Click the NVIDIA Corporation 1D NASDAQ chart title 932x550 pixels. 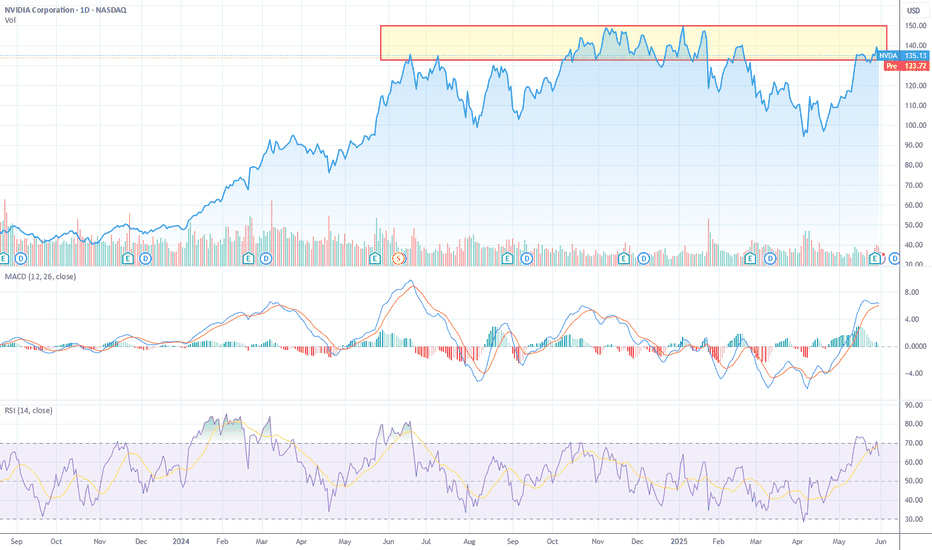(65, 10)
